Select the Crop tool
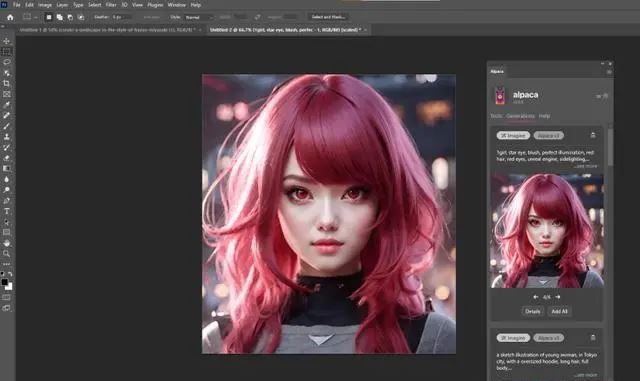 pos(7,83)
